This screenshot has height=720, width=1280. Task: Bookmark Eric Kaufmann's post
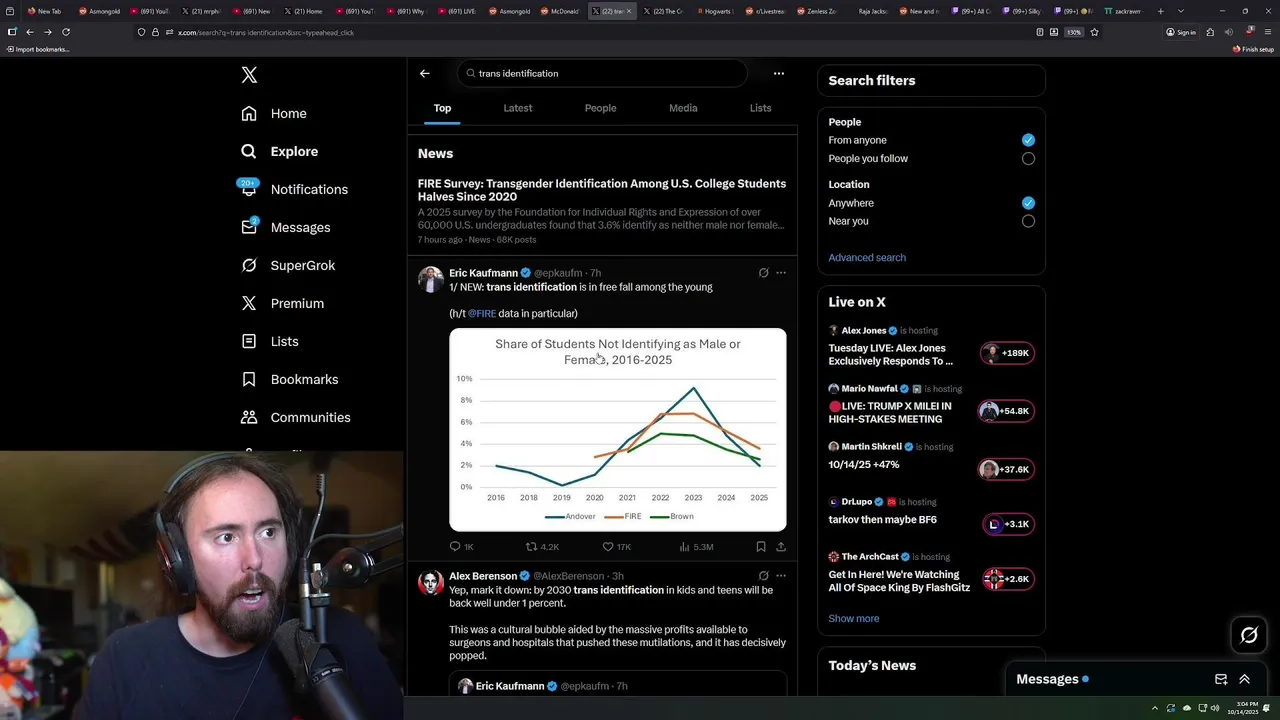[x=761, y=547]
